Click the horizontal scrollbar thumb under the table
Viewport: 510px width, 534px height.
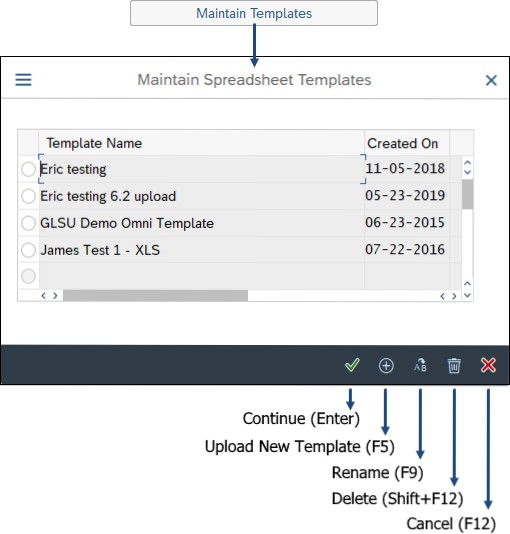tap(156, 296)
